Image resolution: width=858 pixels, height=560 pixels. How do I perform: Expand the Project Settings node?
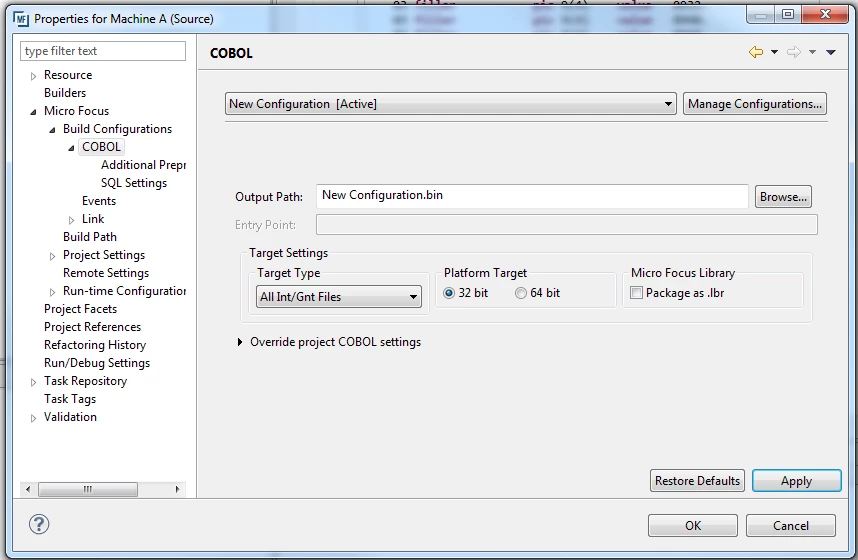tap(52, 256)
